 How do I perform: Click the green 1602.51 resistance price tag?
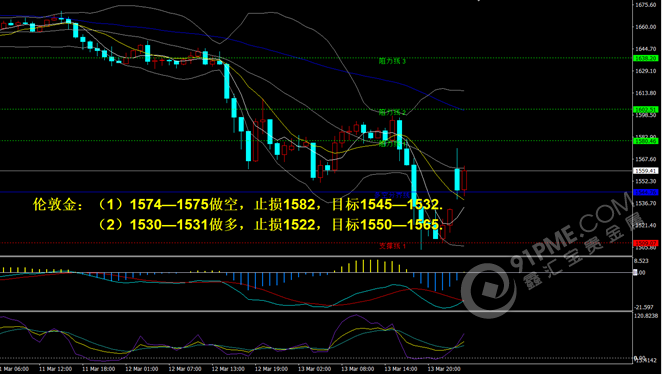coord(646,109)
